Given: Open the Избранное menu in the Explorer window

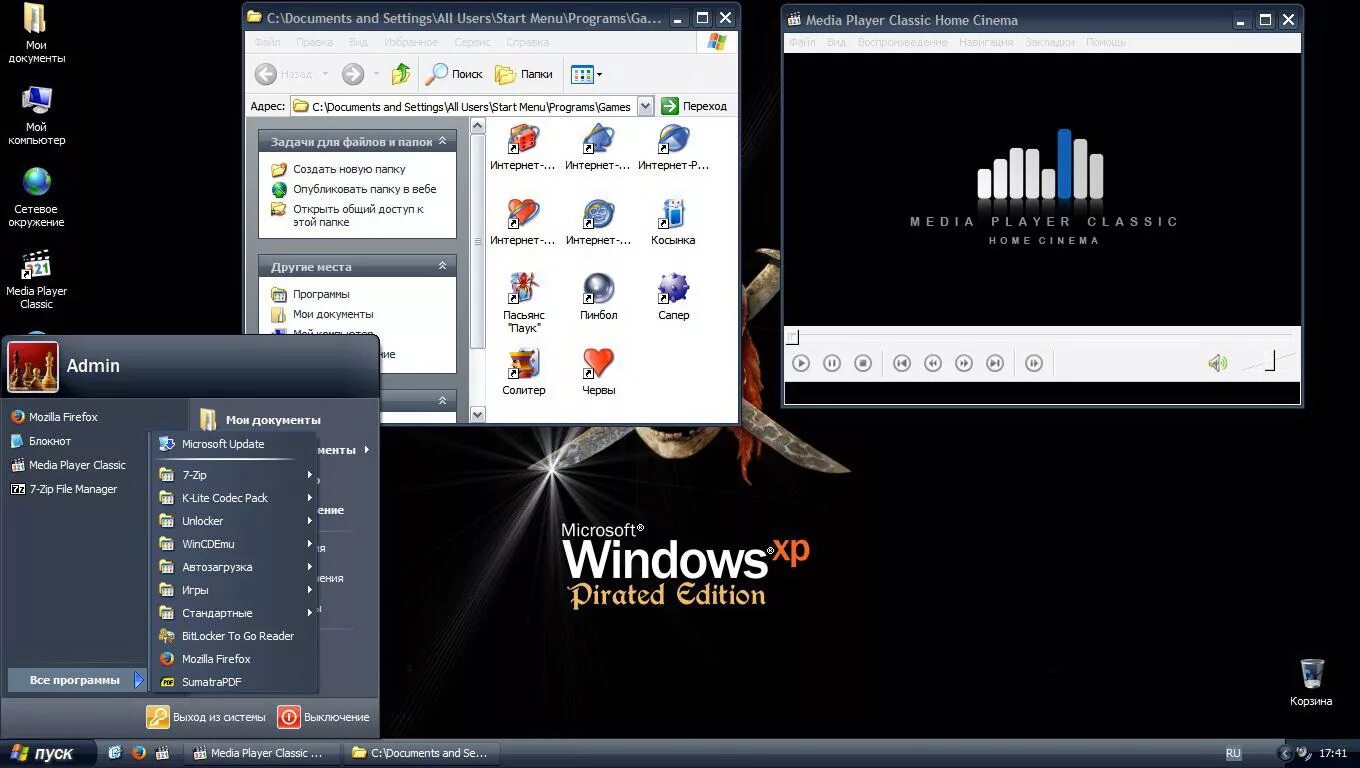Looking at the screenshot, I should pyautogui.click(x=409, y=42).
